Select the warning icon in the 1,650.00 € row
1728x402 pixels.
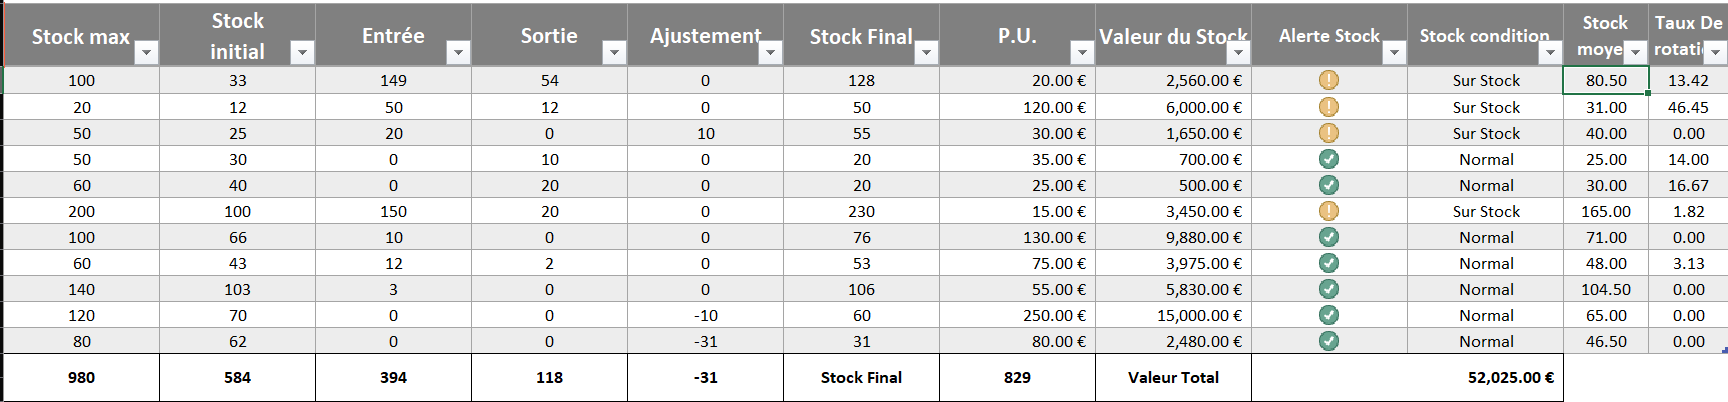pos(1328,133)
